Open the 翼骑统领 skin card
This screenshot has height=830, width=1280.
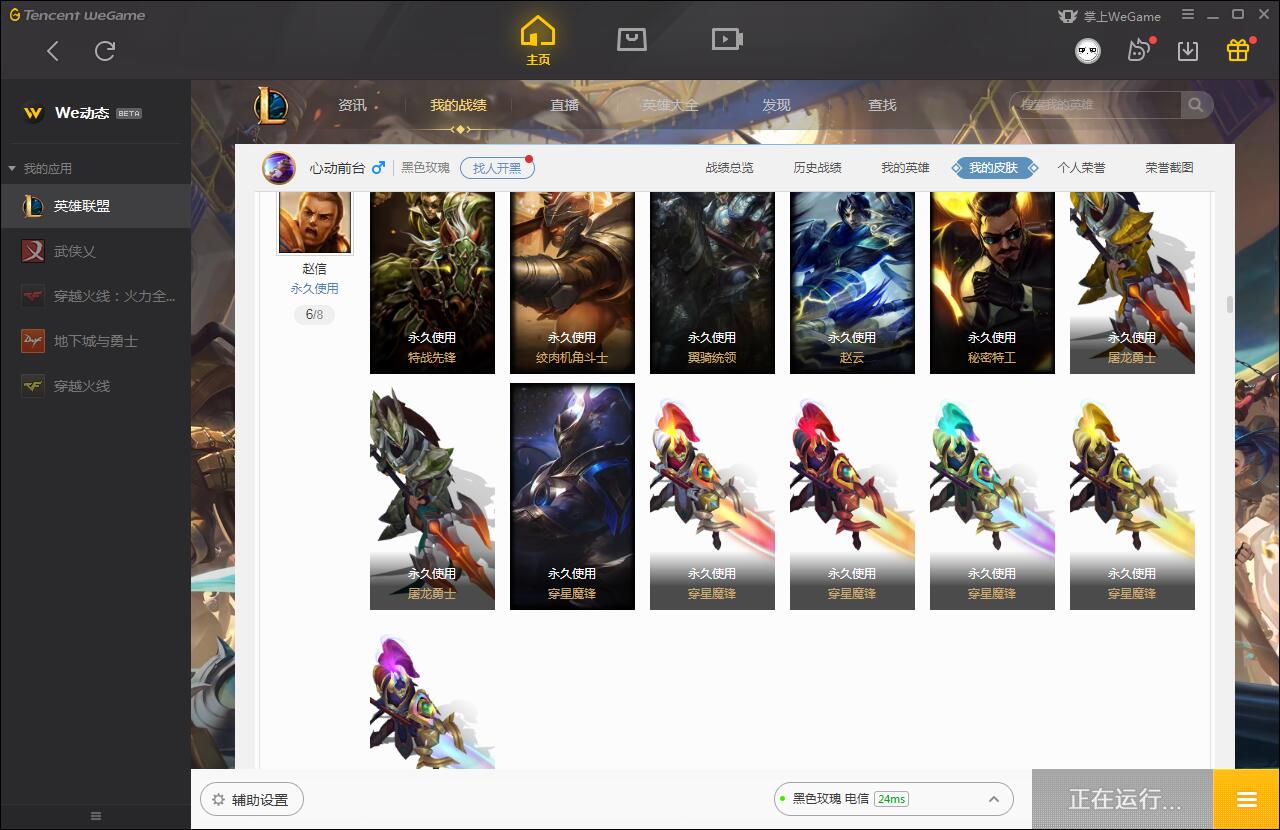click(x=712, y=283)
